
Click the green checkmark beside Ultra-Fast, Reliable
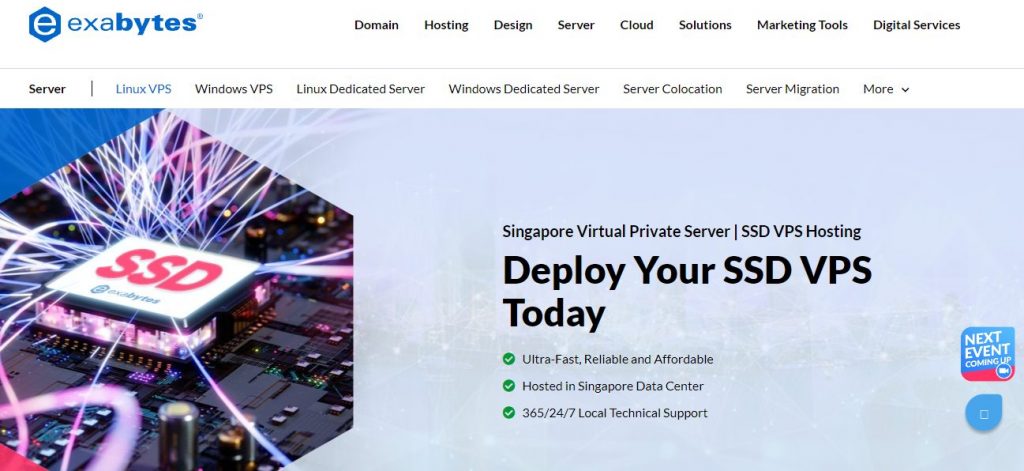point(509,359)
